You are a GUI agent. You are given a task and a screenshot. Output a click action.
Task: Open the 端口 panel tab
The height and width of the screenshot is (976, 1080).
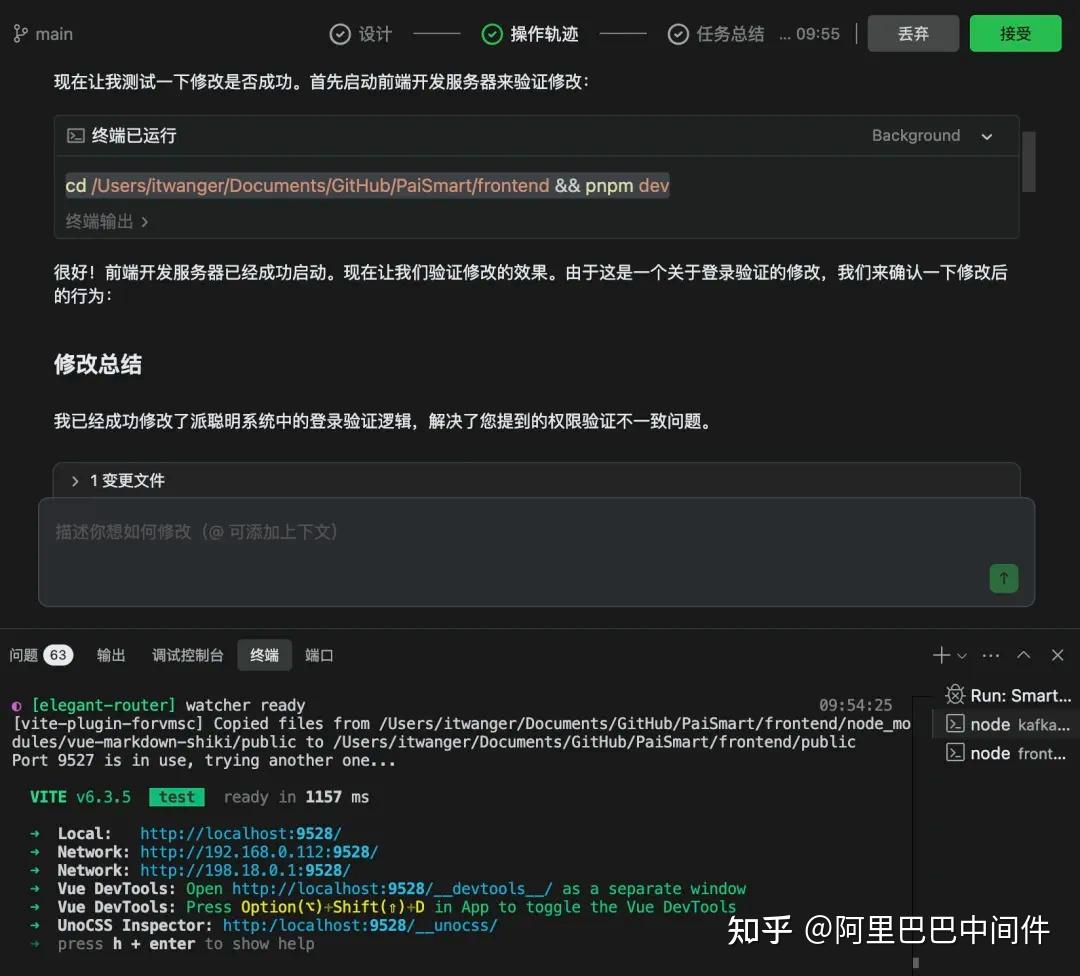pyautogui.click(x=318, y=655)
